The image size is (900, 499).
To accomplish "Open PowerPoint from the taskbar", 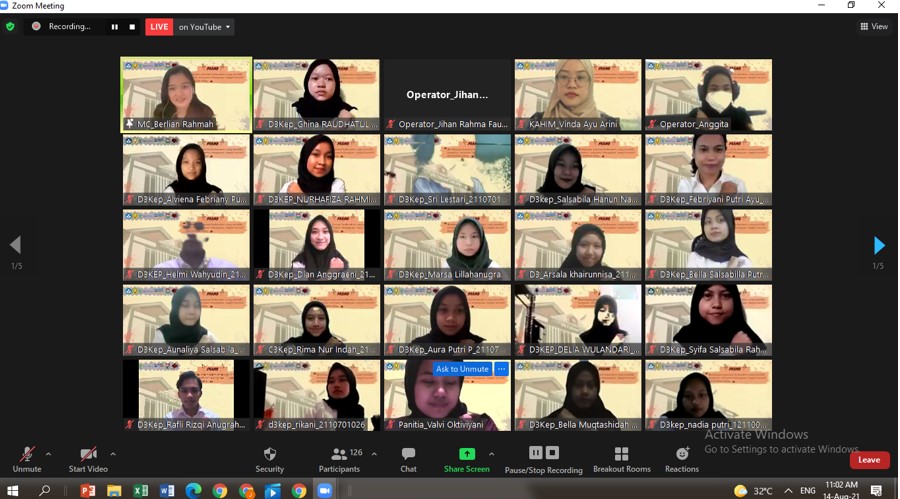I will point(88,490).
